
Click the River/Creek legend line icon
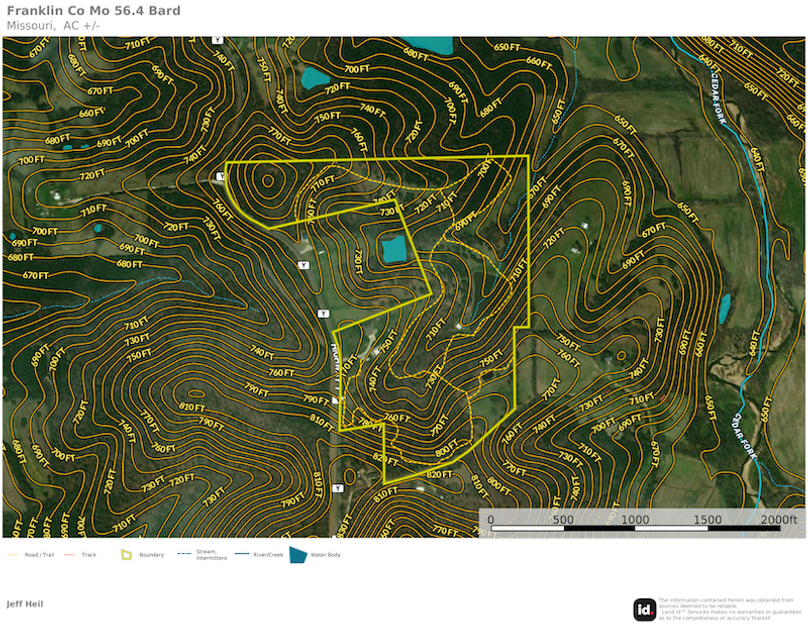(x=241, y=554)
